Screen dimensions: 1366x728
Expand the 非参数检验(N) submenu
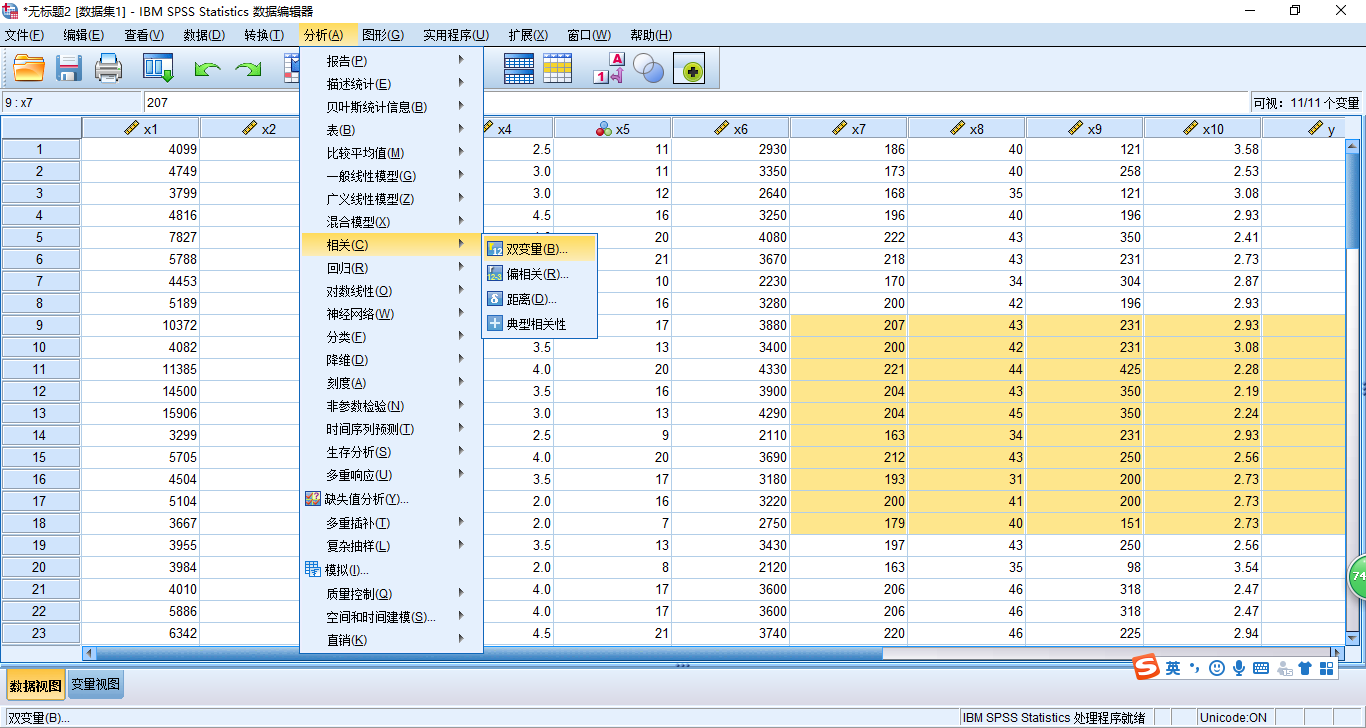point(391,405)
